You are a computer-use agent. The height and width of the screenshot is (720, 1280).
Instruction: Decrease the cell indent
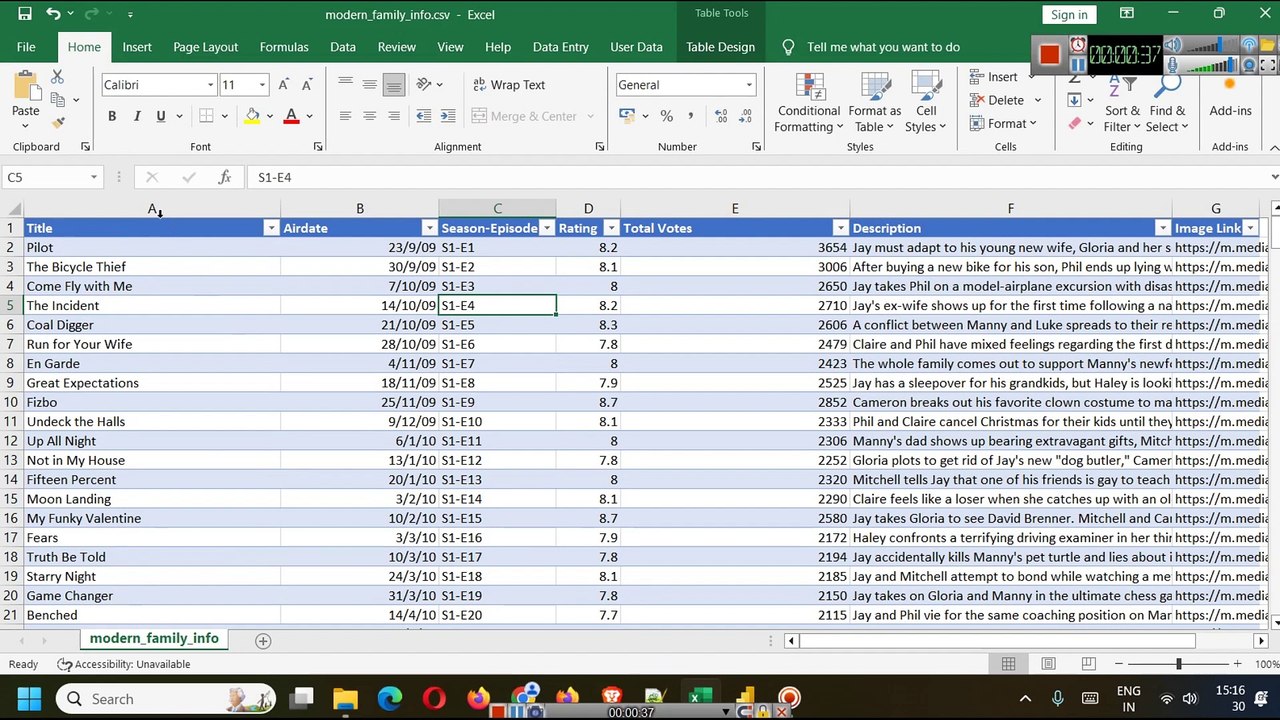[x=423, y=116]
